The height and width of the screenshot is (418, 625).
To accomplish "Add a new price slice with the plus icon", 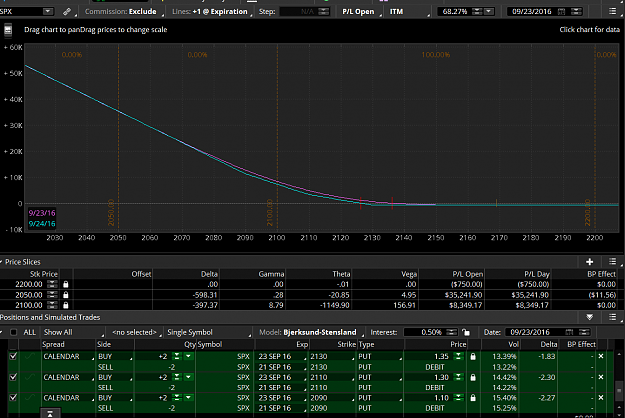I will pyautogui.click(x=590, y=262).
